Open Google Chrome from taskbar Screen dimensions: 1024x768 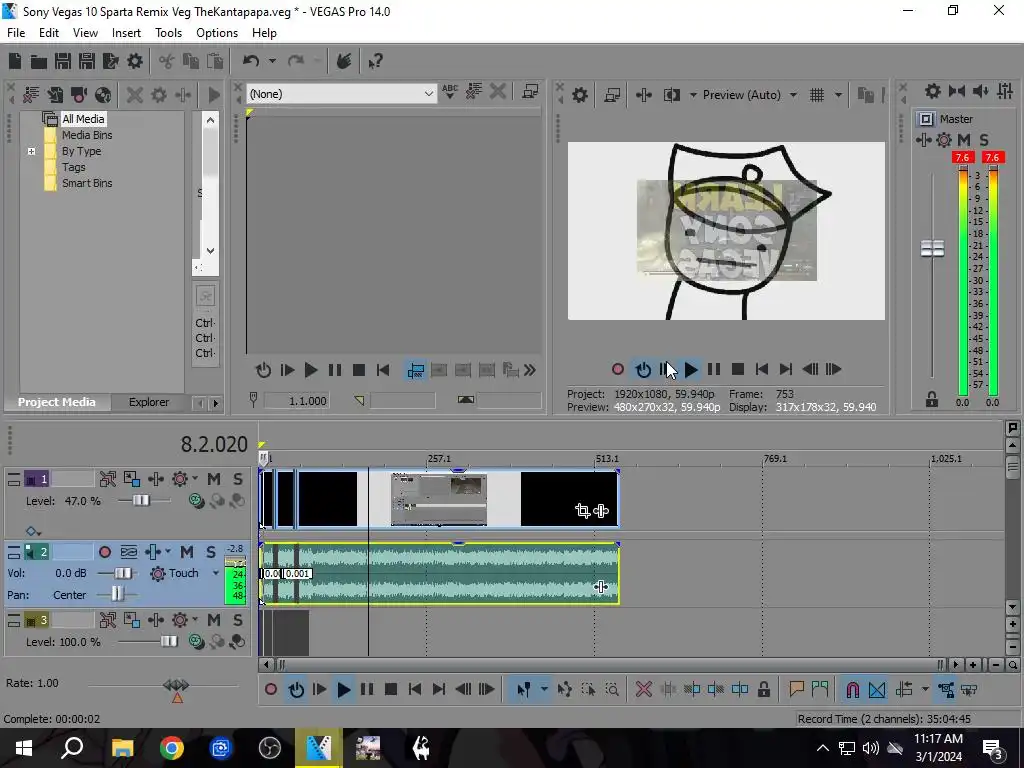[172, 748]
